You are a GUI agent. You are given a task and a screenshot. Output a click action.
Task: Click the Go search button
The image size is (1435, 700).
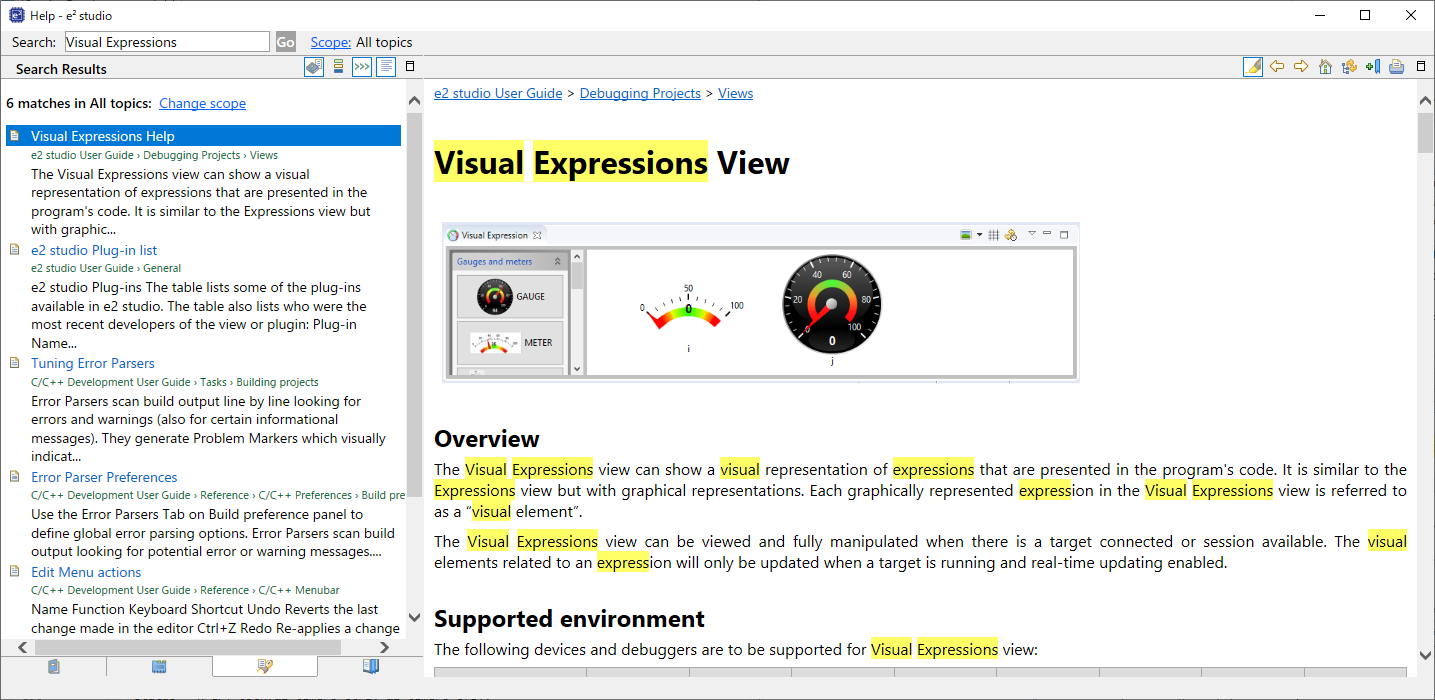point(286,42)
